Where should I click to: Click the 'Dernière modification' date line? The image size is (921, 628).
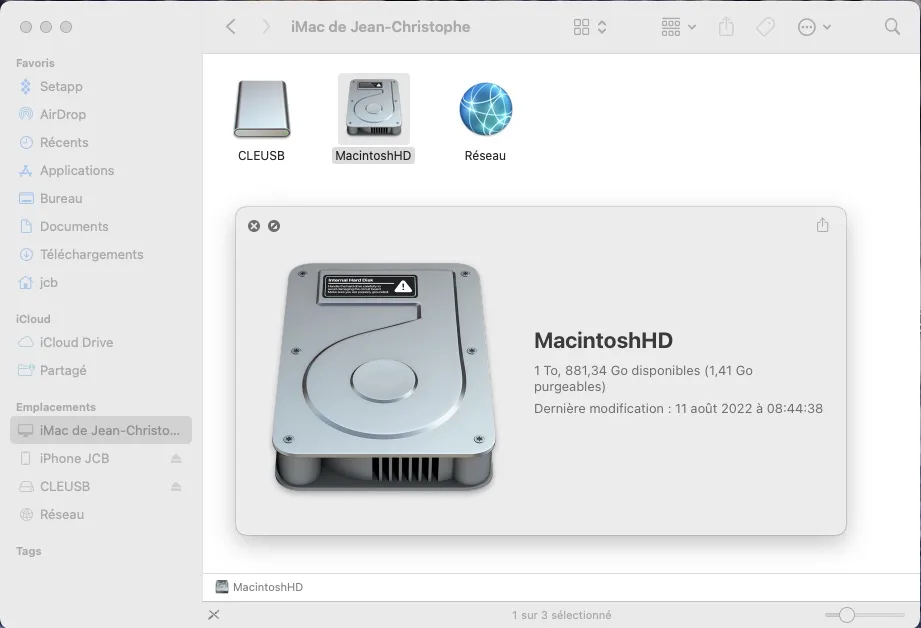pyautogui.click(x=678, y=408)
